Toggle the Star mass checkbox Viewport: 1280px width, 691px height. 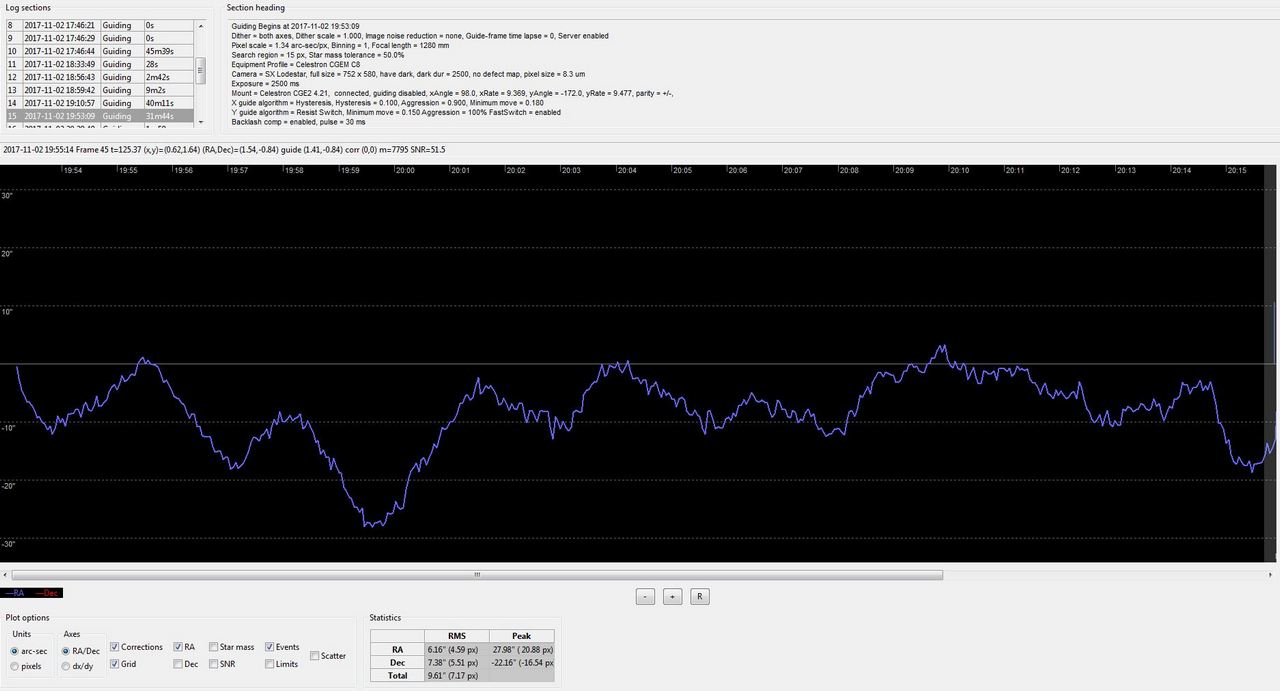(x=214, y=647)
